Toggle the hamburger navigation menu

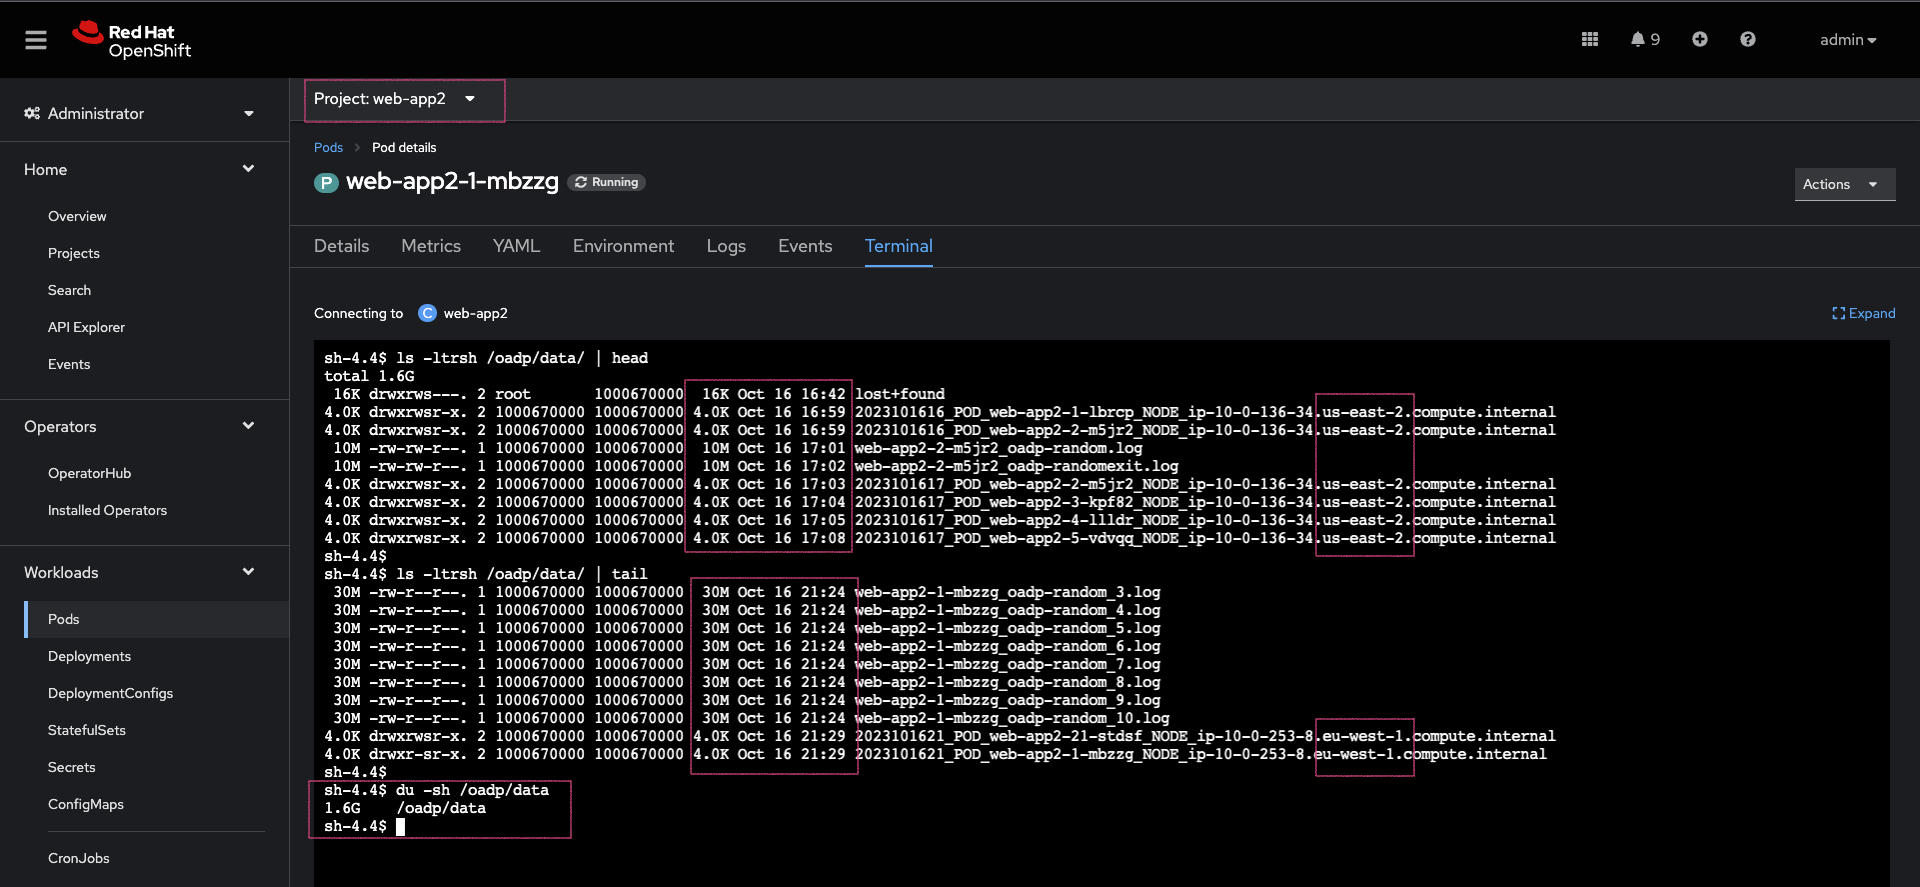[36, 40]
